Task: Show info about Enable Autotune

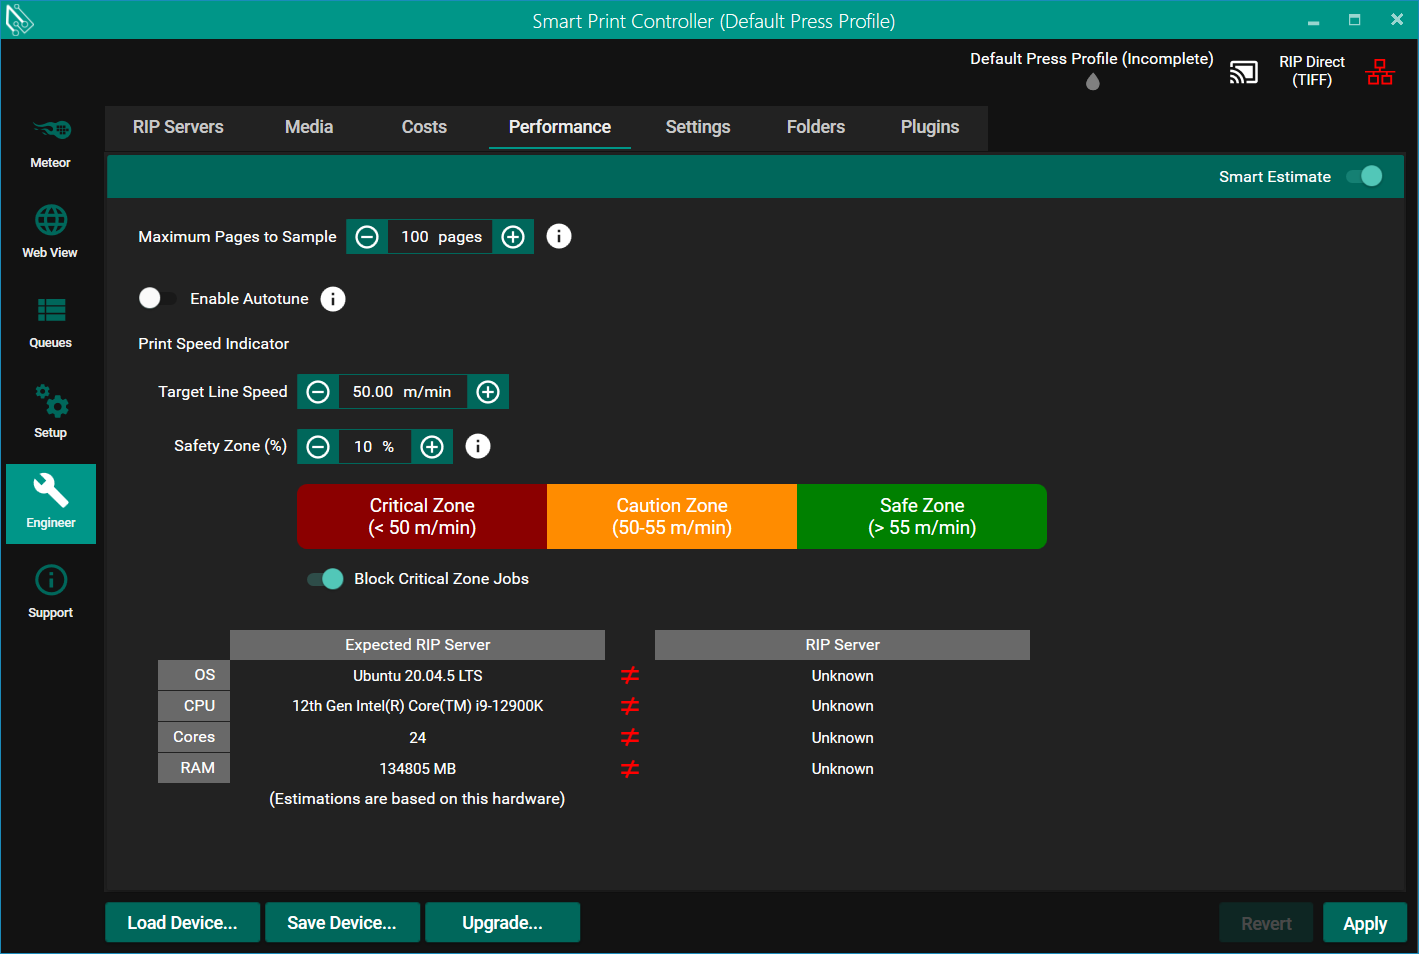Action: pos(333,299)
